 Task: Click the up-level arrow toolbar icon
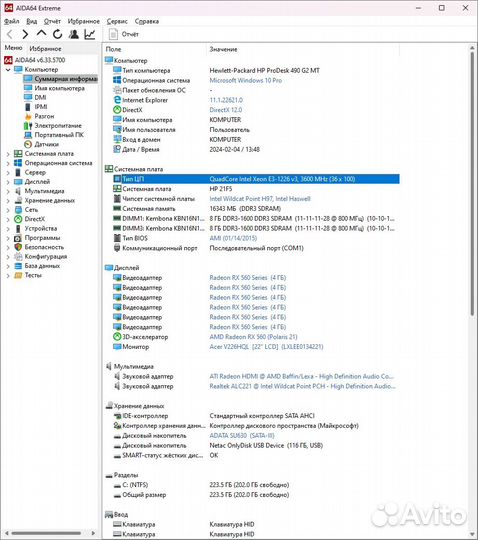(x=41, y=34)
